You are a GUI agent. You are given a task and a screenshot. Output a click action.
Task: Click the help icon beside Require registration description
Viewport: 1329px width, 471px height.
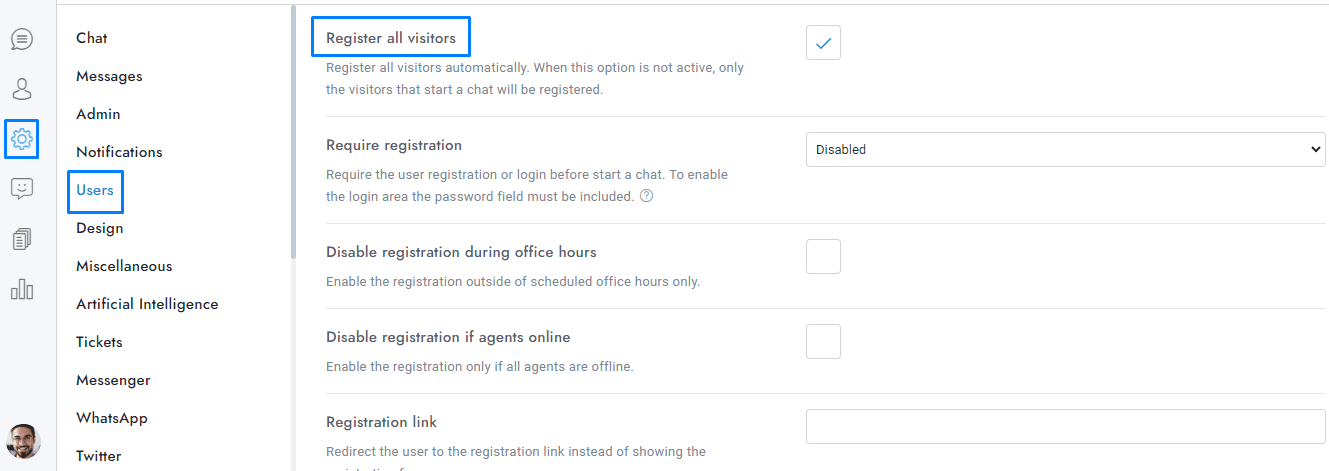click(x=646, y=196)
